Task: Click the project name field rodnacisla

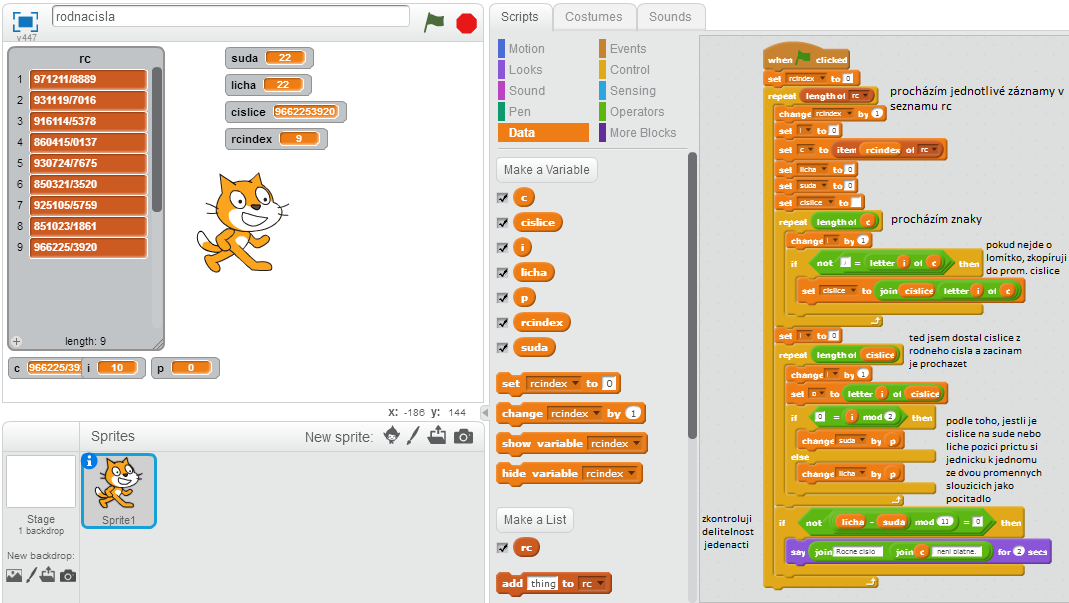Action: (230, 16)
